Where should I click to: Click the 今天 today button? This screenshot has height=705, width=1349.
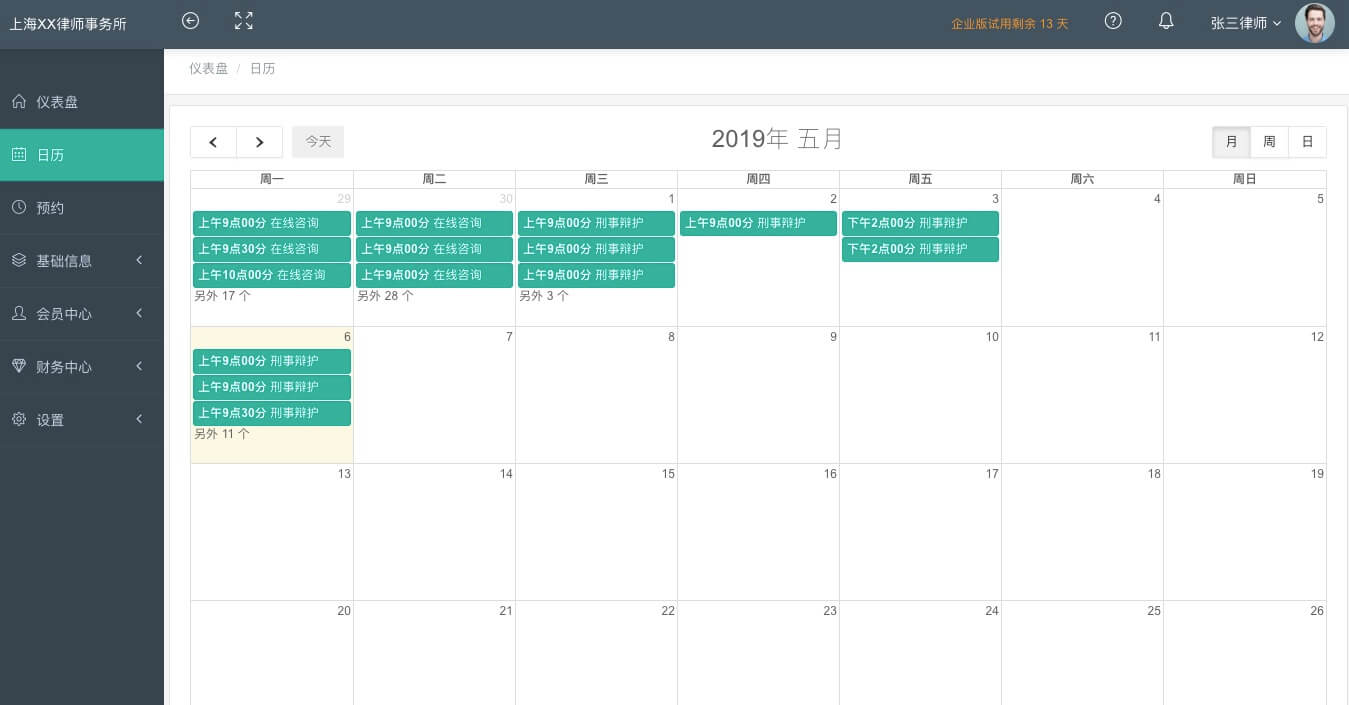318,142
